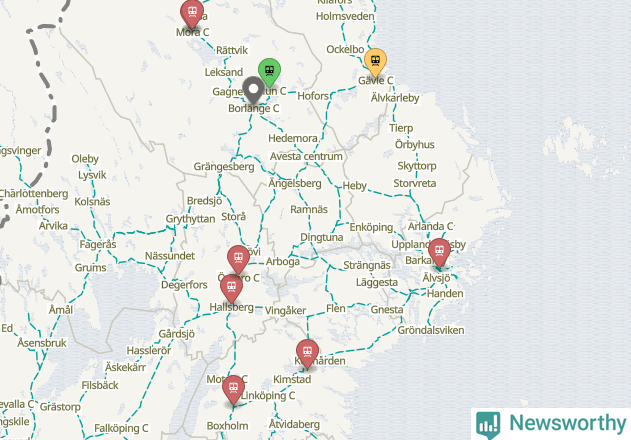Image resolution: width=631 pixels, height=440 pixels.
Task: Click the Dingtuna label
Action: click(322, 238)
